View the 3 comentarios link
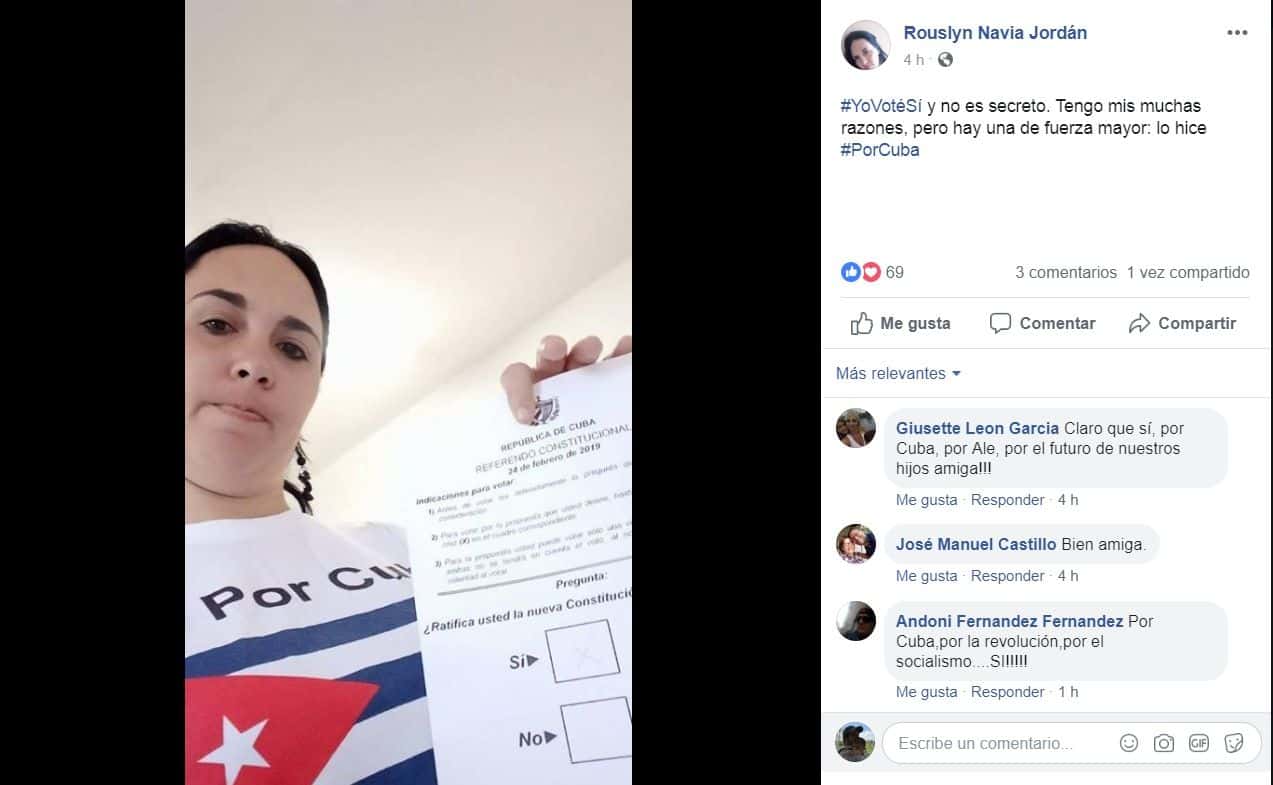 (x=1066, y=272)
